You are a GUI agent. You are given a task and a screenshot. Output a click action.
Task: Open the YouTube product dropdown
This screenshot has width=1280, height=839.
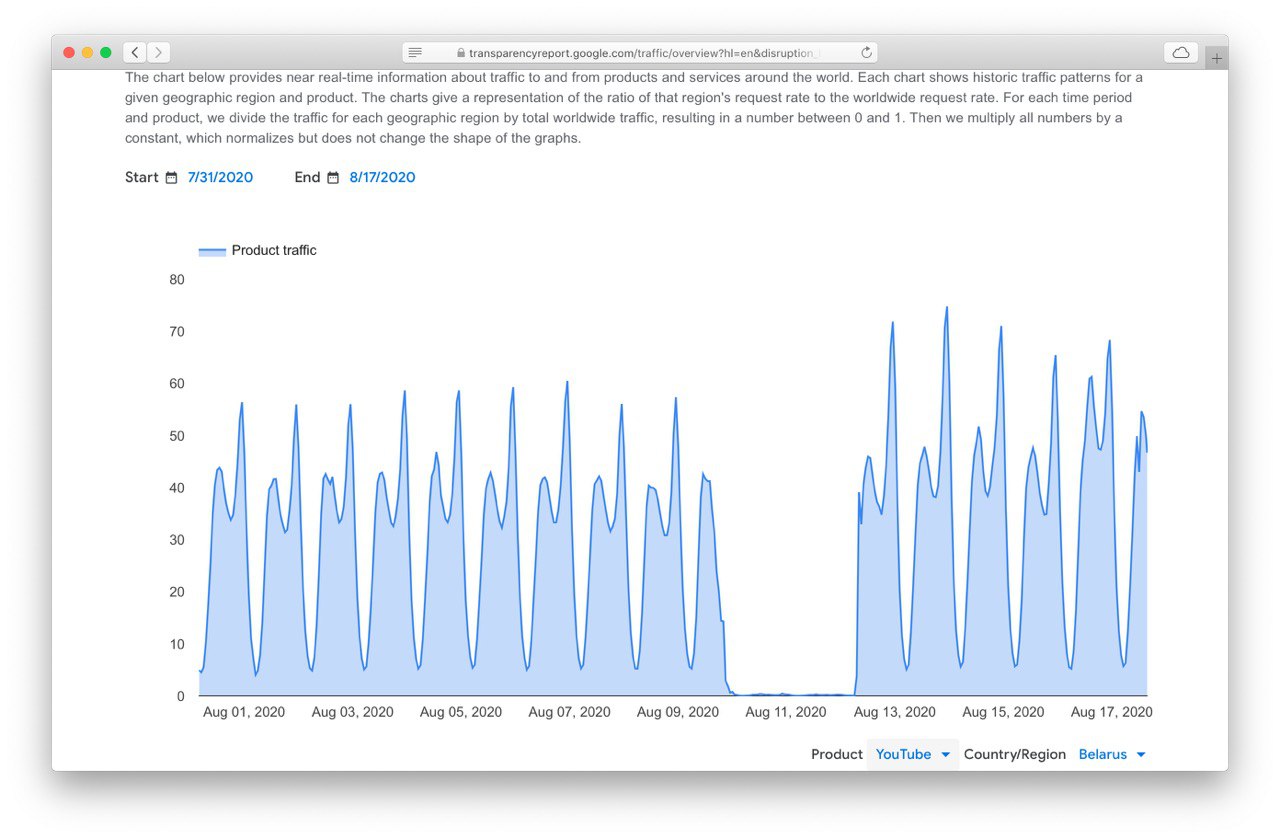(x=913, y=754)
